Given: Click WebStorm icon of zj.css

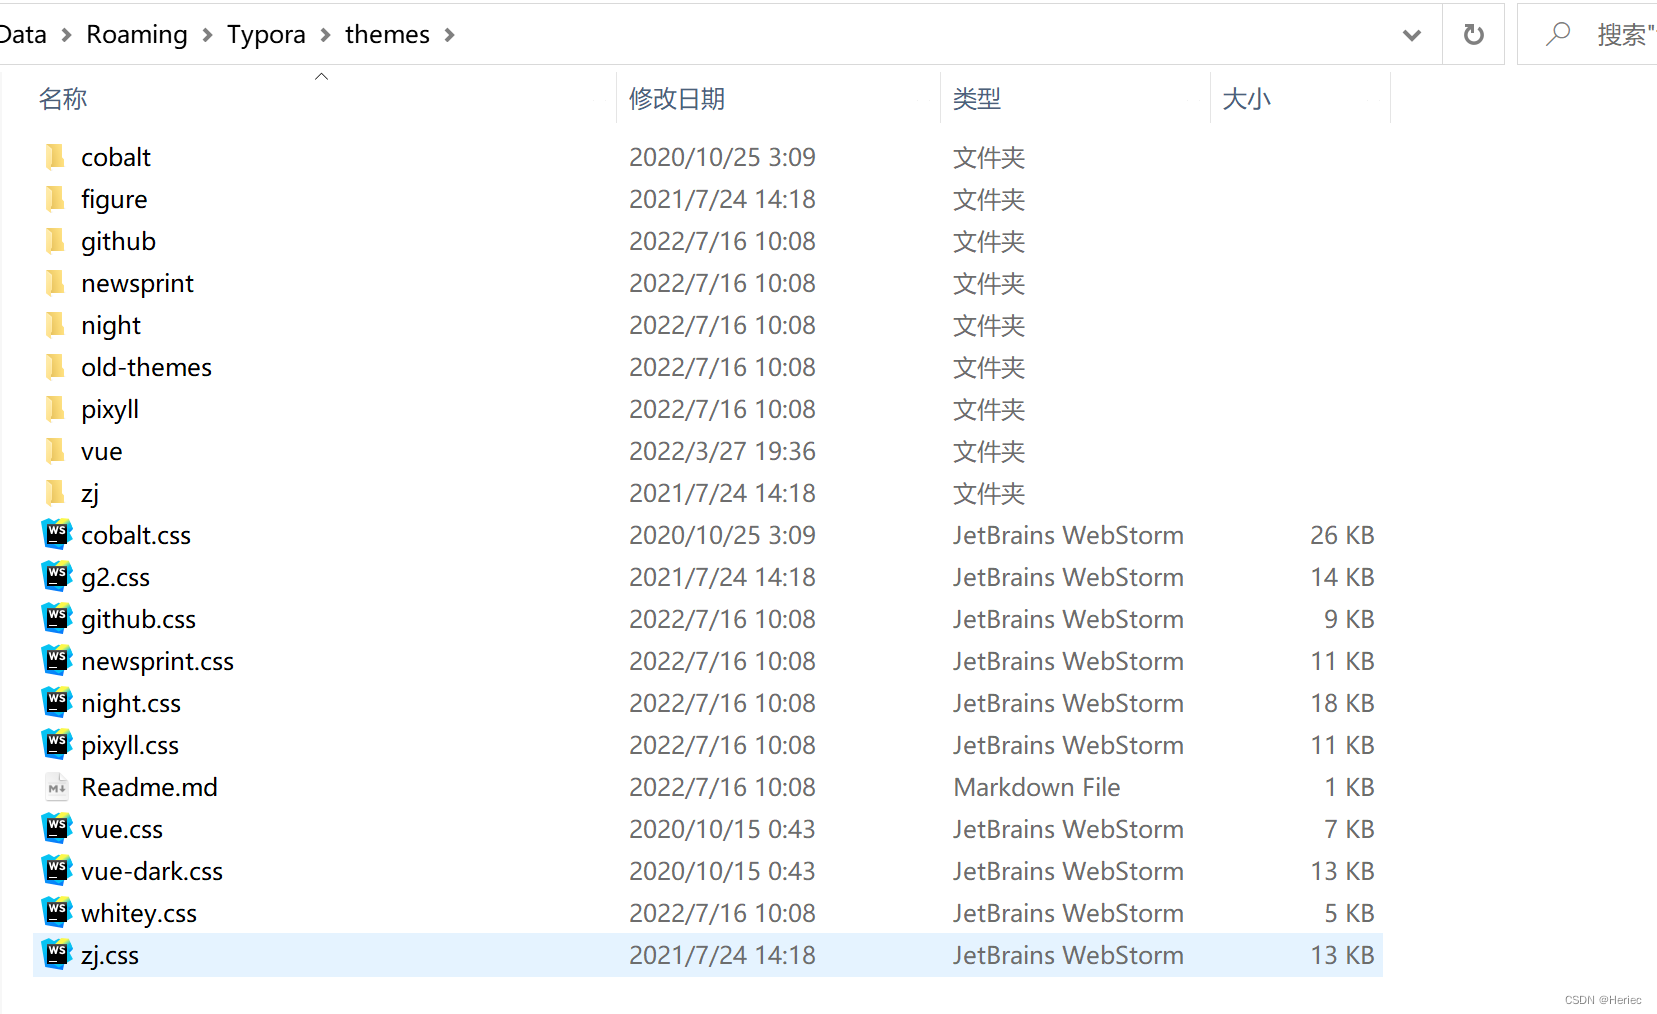Looking at the screenshot, I should tap(57, 954).
